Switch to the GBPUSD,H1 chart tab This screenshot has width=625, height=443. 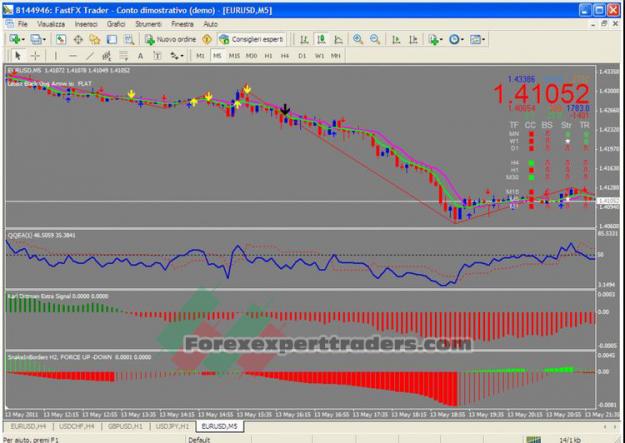coord(125,426)
